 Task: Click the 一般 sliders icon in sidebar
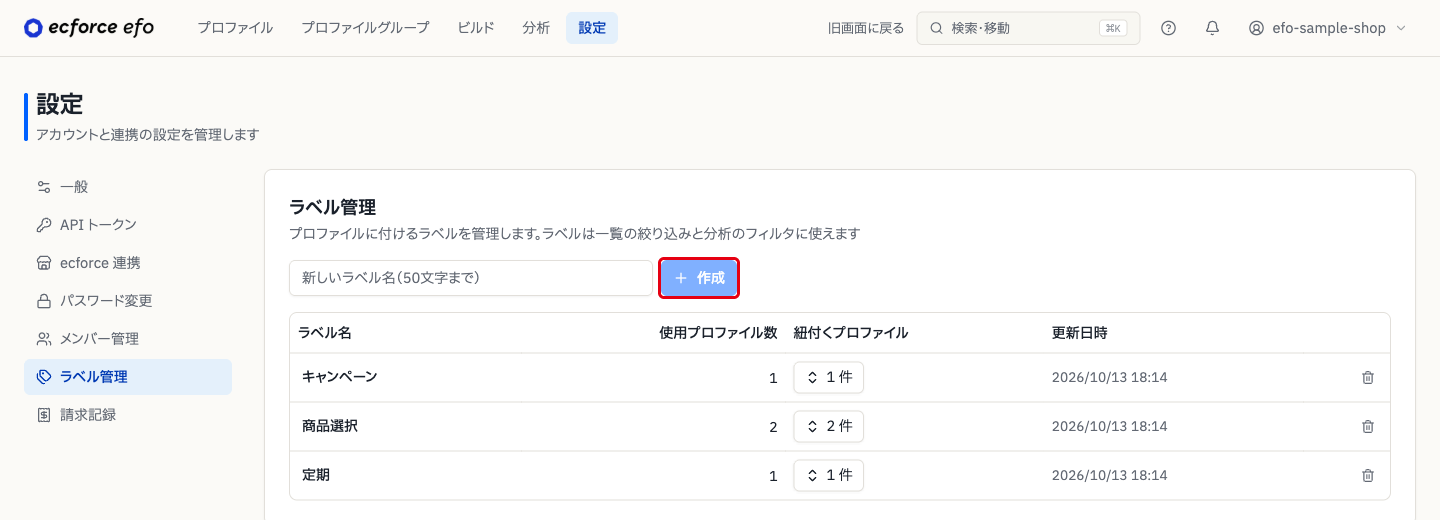point(43,187)
